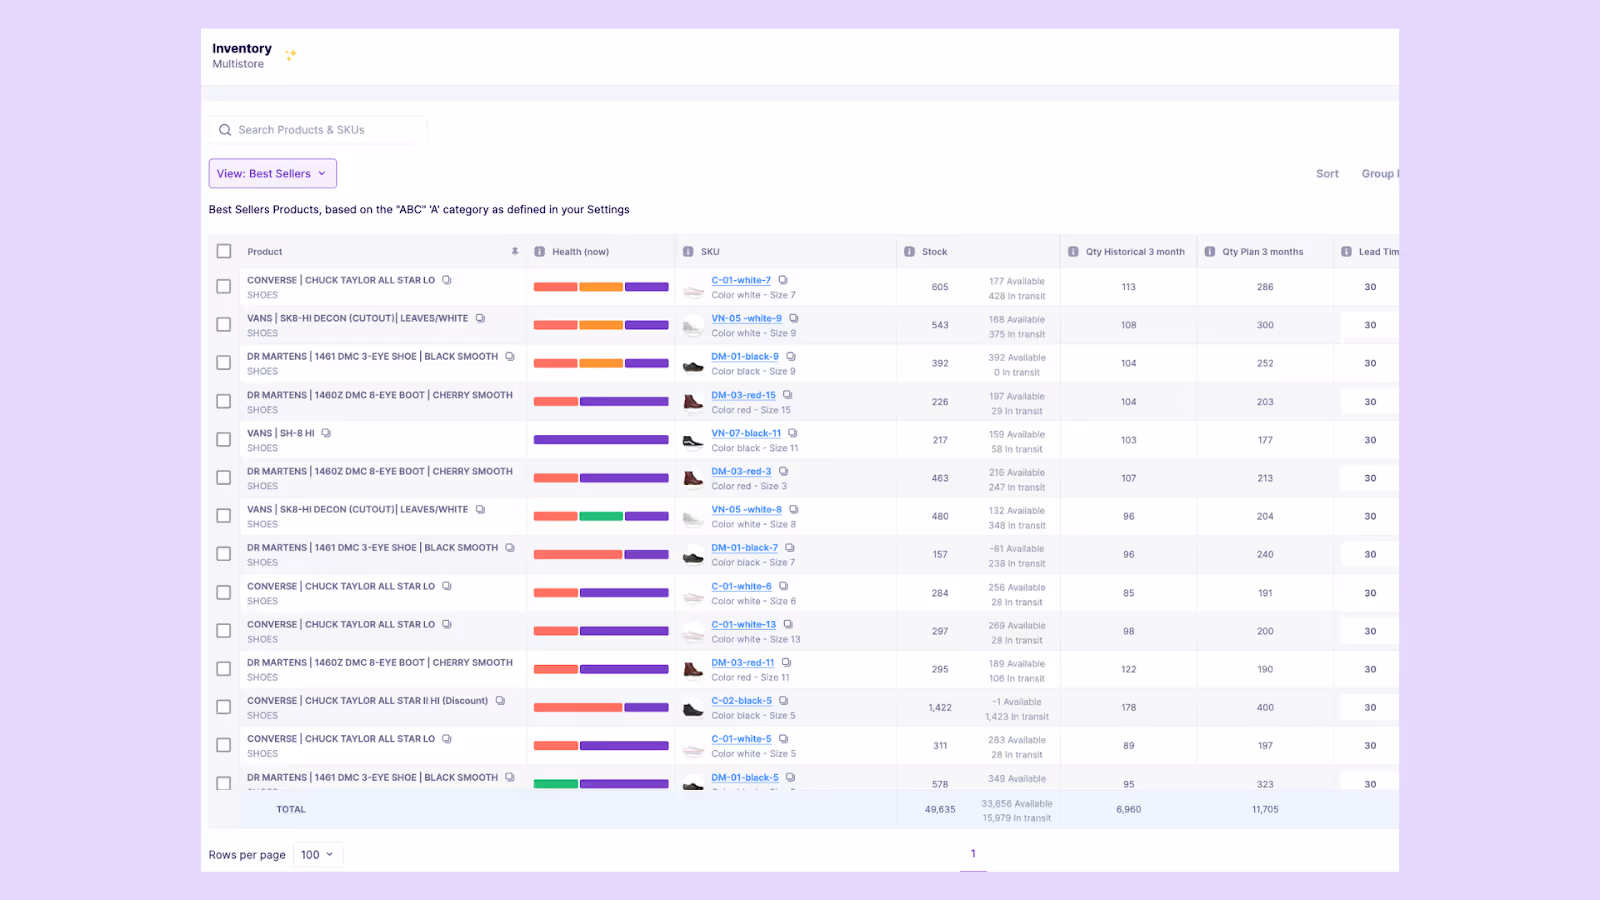The height and width of the screenshot is (900, 1600).
Task: Open the Group by options
Action: 1380,174
